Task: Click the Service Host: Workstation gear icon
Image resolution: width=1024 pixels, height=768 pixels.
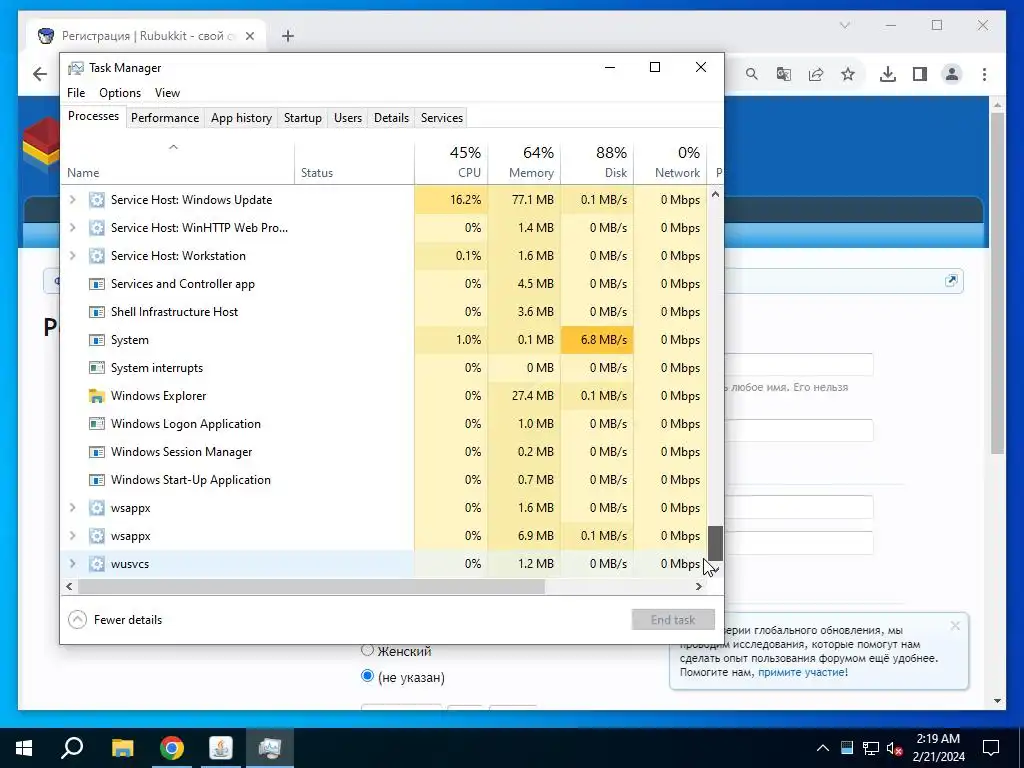Action: (x=97, y=256)
